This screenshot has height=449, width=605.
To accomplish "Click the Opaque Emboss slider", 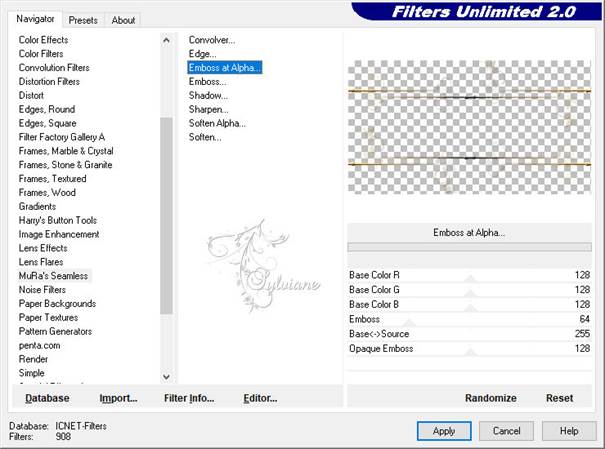I will (x=470, y=348).
